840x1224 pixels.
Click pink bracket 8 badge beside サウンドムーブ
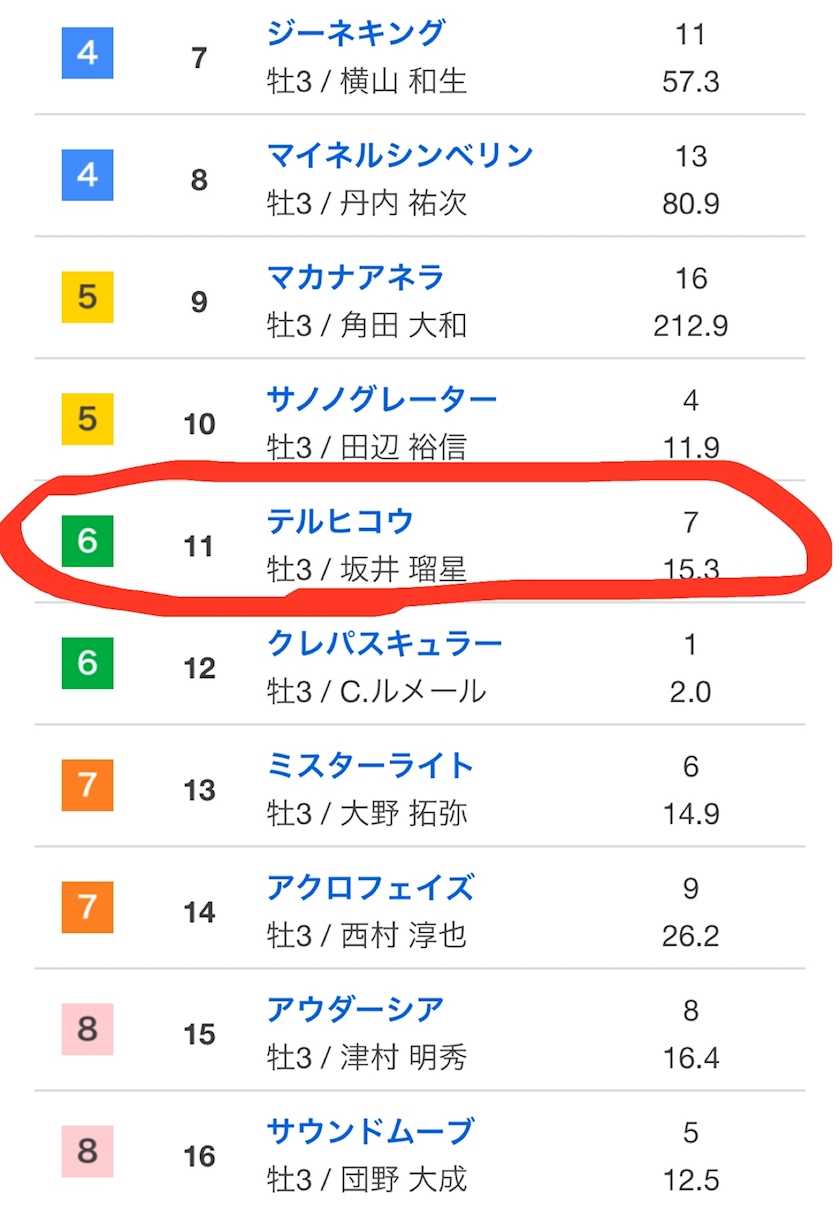pos(87,1151)
